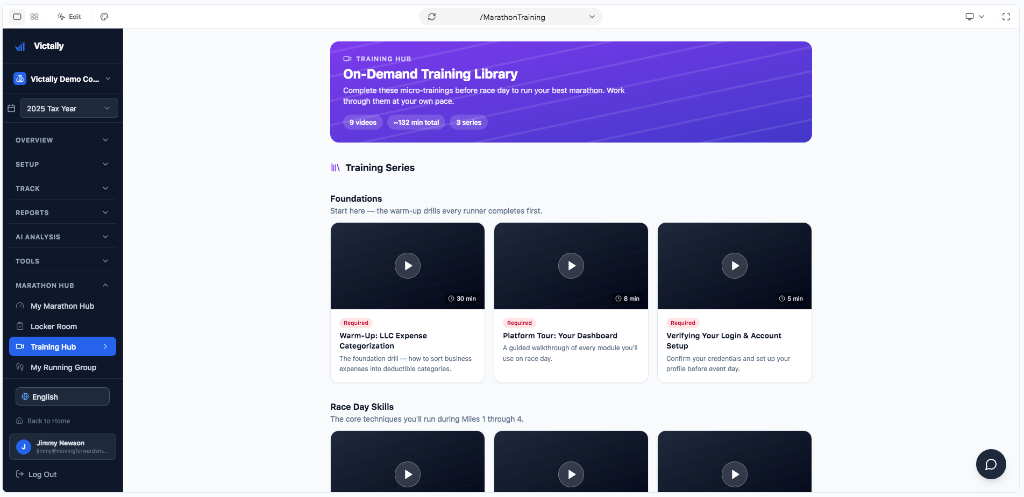Click the 8 min duration label
Screen dimensions: 1024x497
coord(627,298)
